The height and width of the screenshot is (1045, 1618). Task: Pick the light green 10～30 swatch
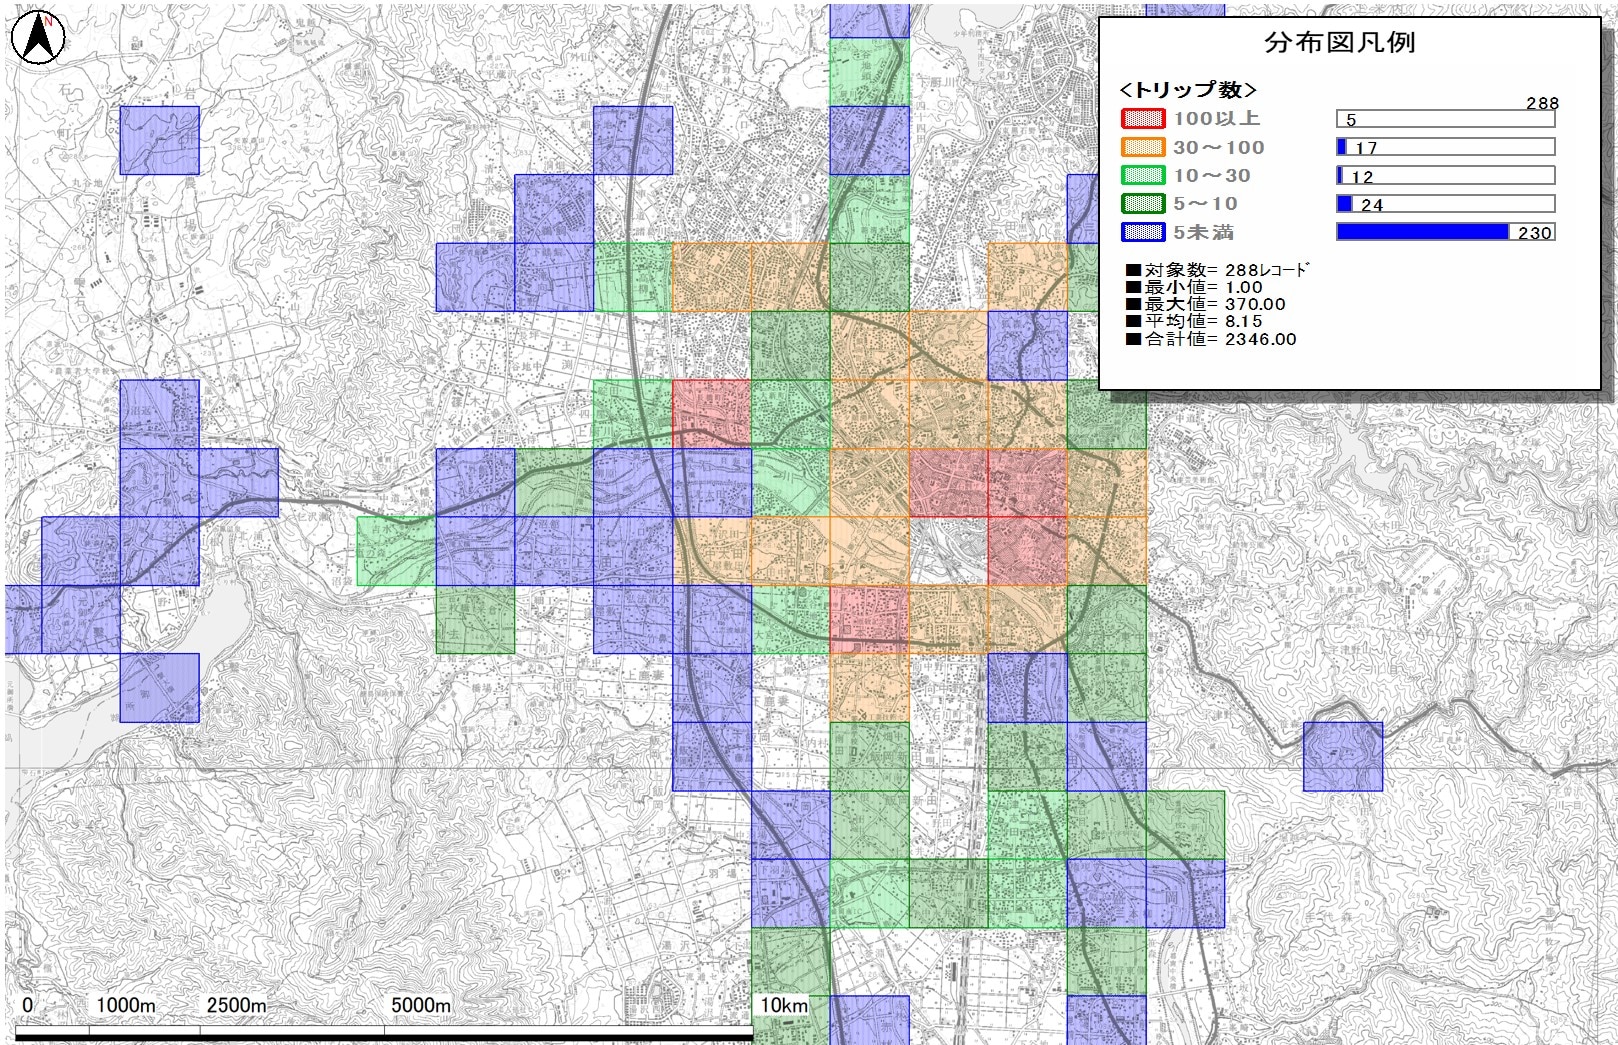(1143, 176)
